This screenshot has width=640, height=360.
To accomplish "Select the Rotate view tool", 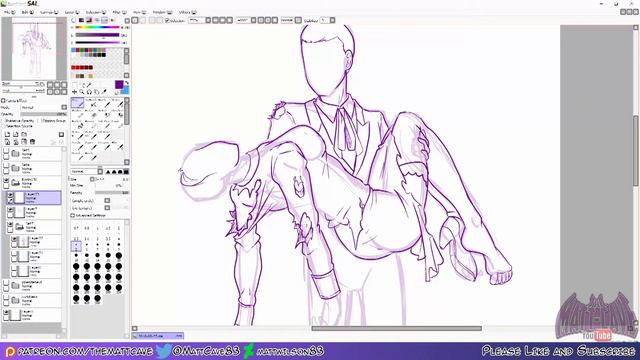I will (89, 92).
